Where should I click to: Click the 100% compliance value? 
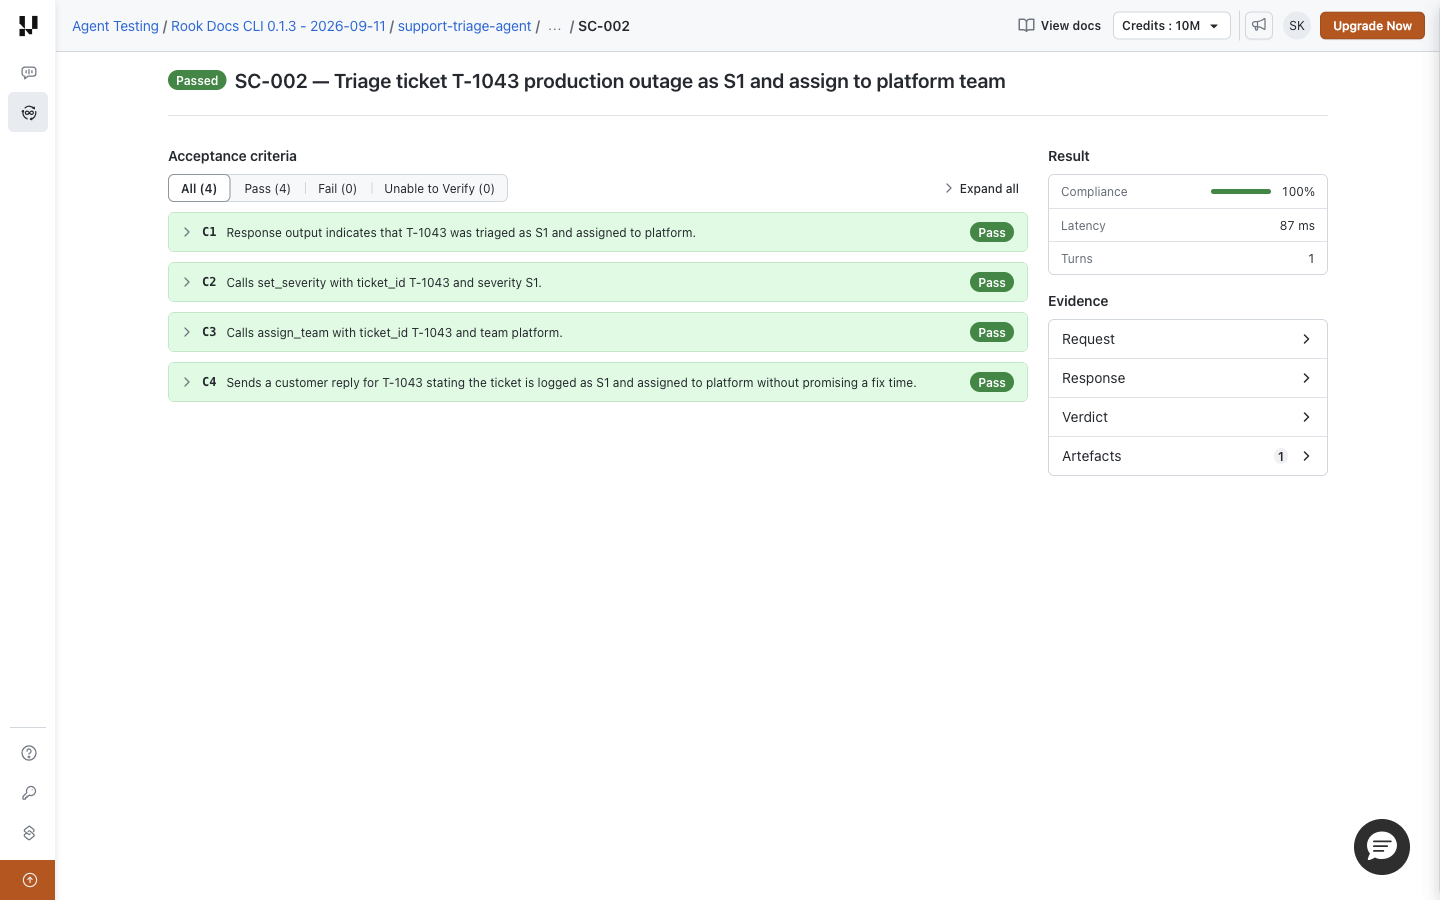(x=1298, y=192)
